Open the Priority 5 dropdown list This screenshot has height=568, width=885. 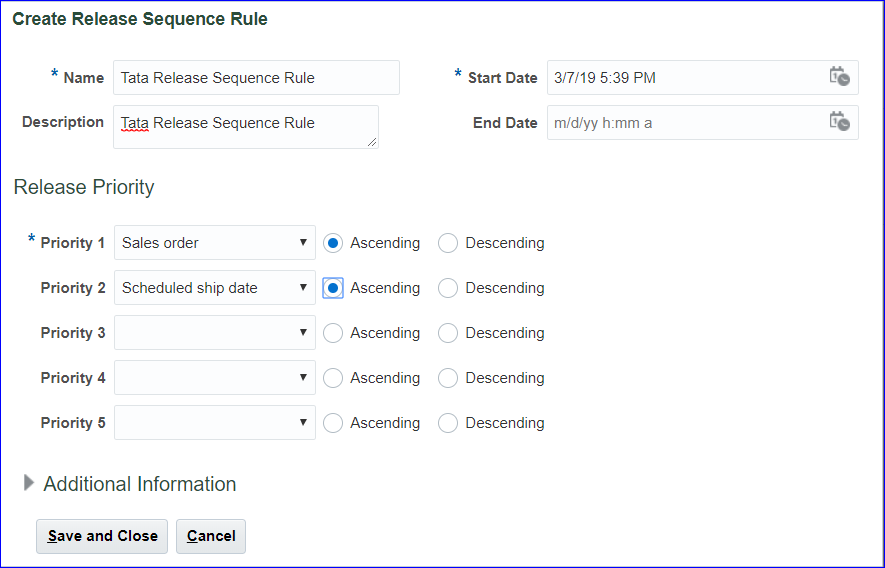click(215, 423)
